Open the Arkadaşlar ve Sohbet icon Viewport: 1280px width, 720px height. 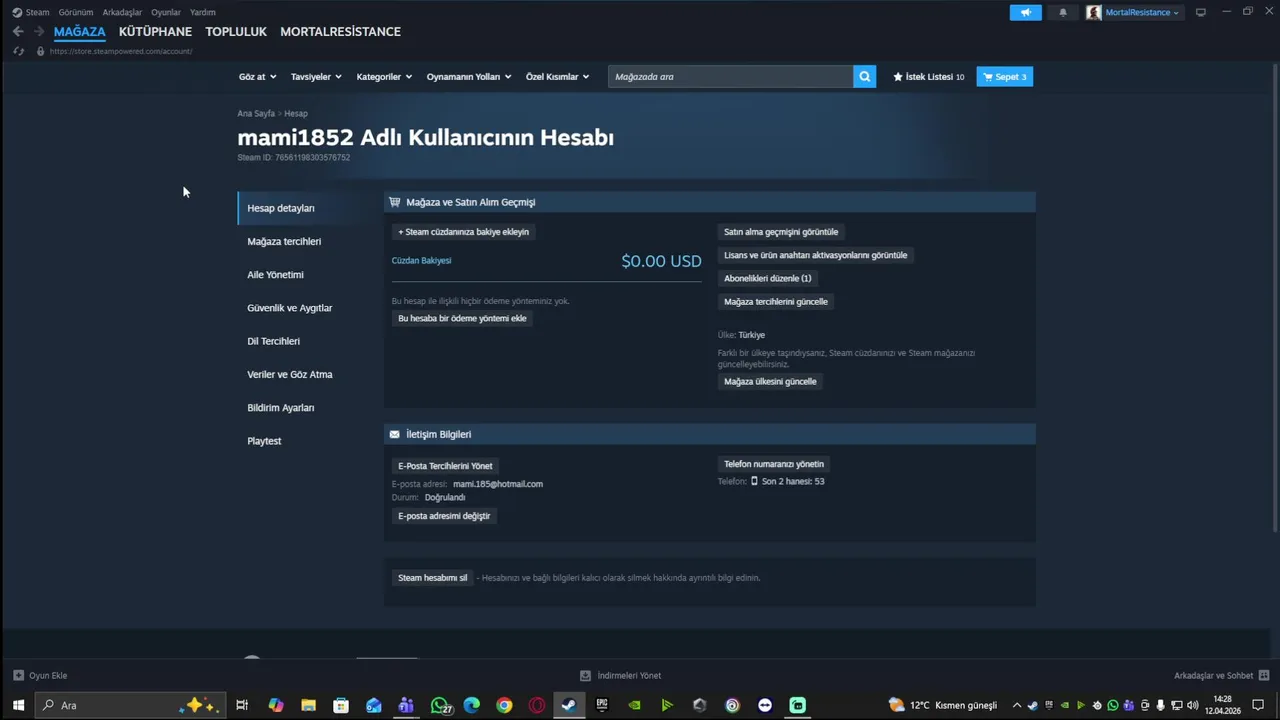(1264, 675)
